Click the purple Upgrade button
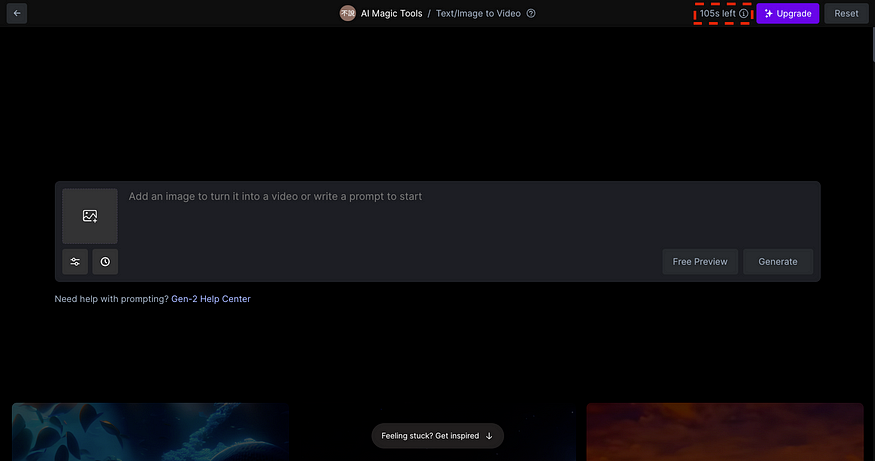 click(x=787, y=13)
